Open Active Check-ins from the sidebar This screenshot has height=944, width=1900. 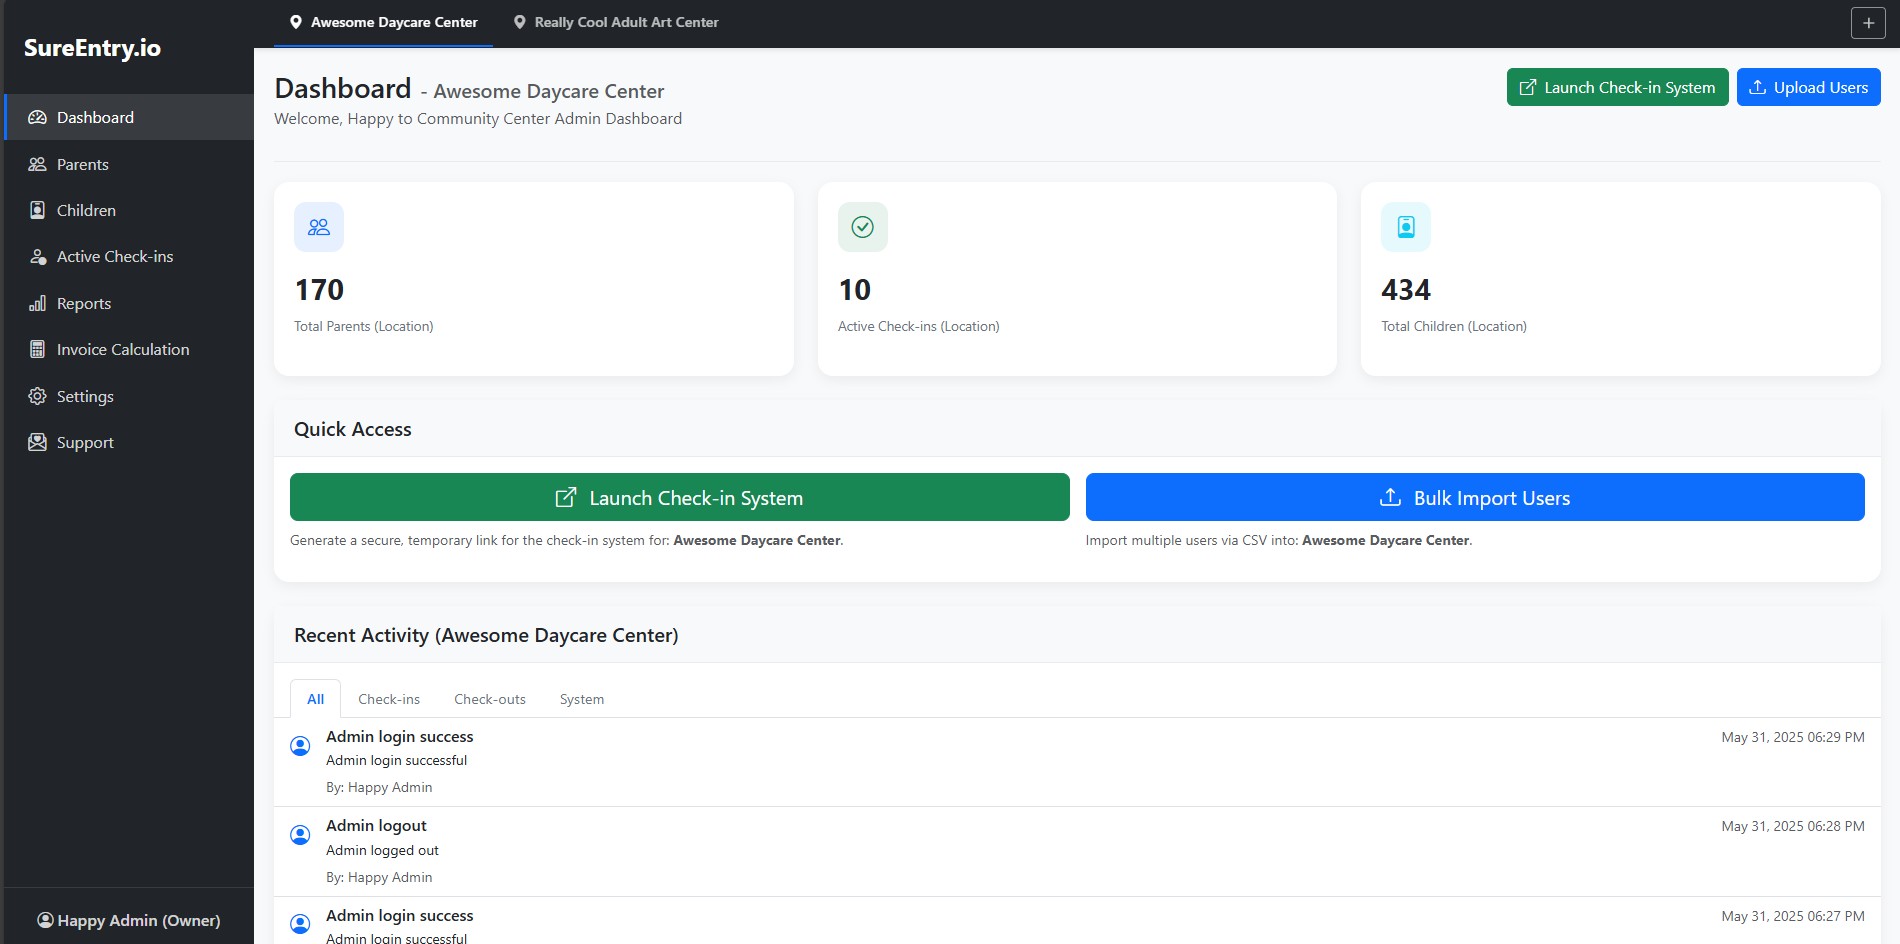click(x=114, y=256)
